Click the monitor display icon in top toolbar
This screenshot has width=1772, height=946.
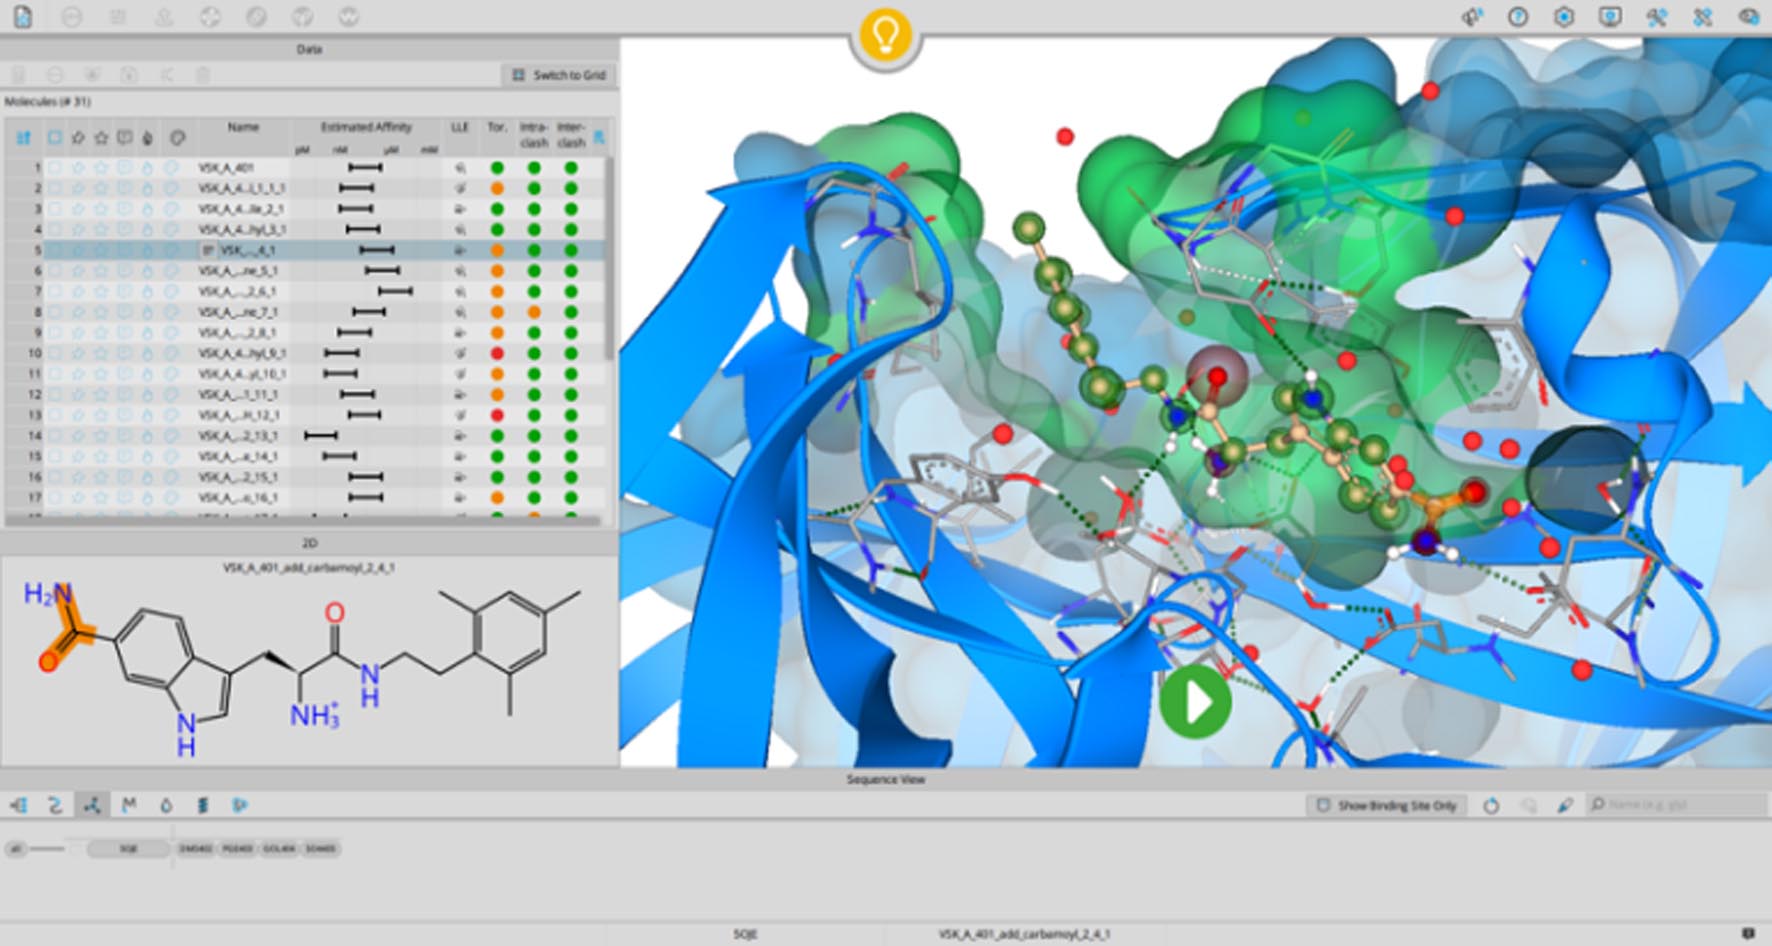click(x=1610, y=17)
